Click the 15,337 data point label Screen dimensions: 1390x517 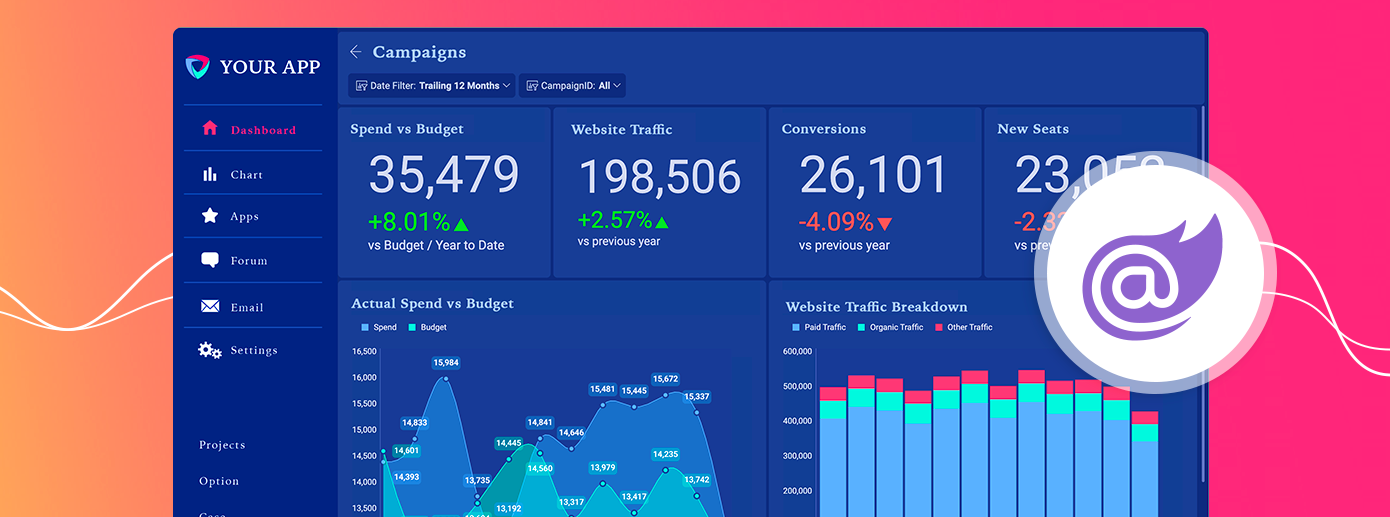(696, 397)
